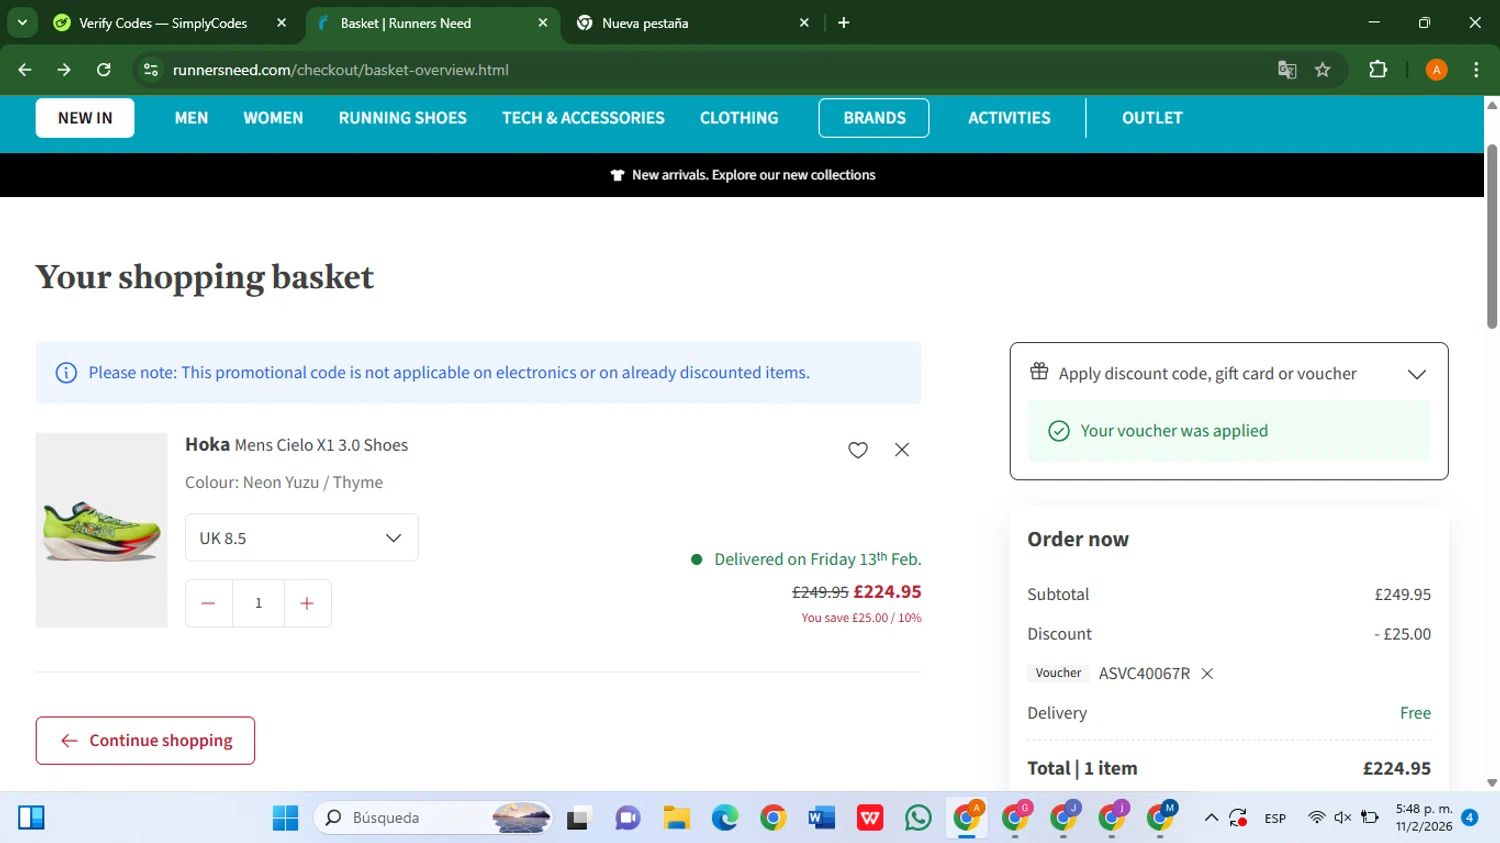Screen dimensions: 1500x843
Task: Open RUNNING SHOES menu
Action: coord(403,118)
